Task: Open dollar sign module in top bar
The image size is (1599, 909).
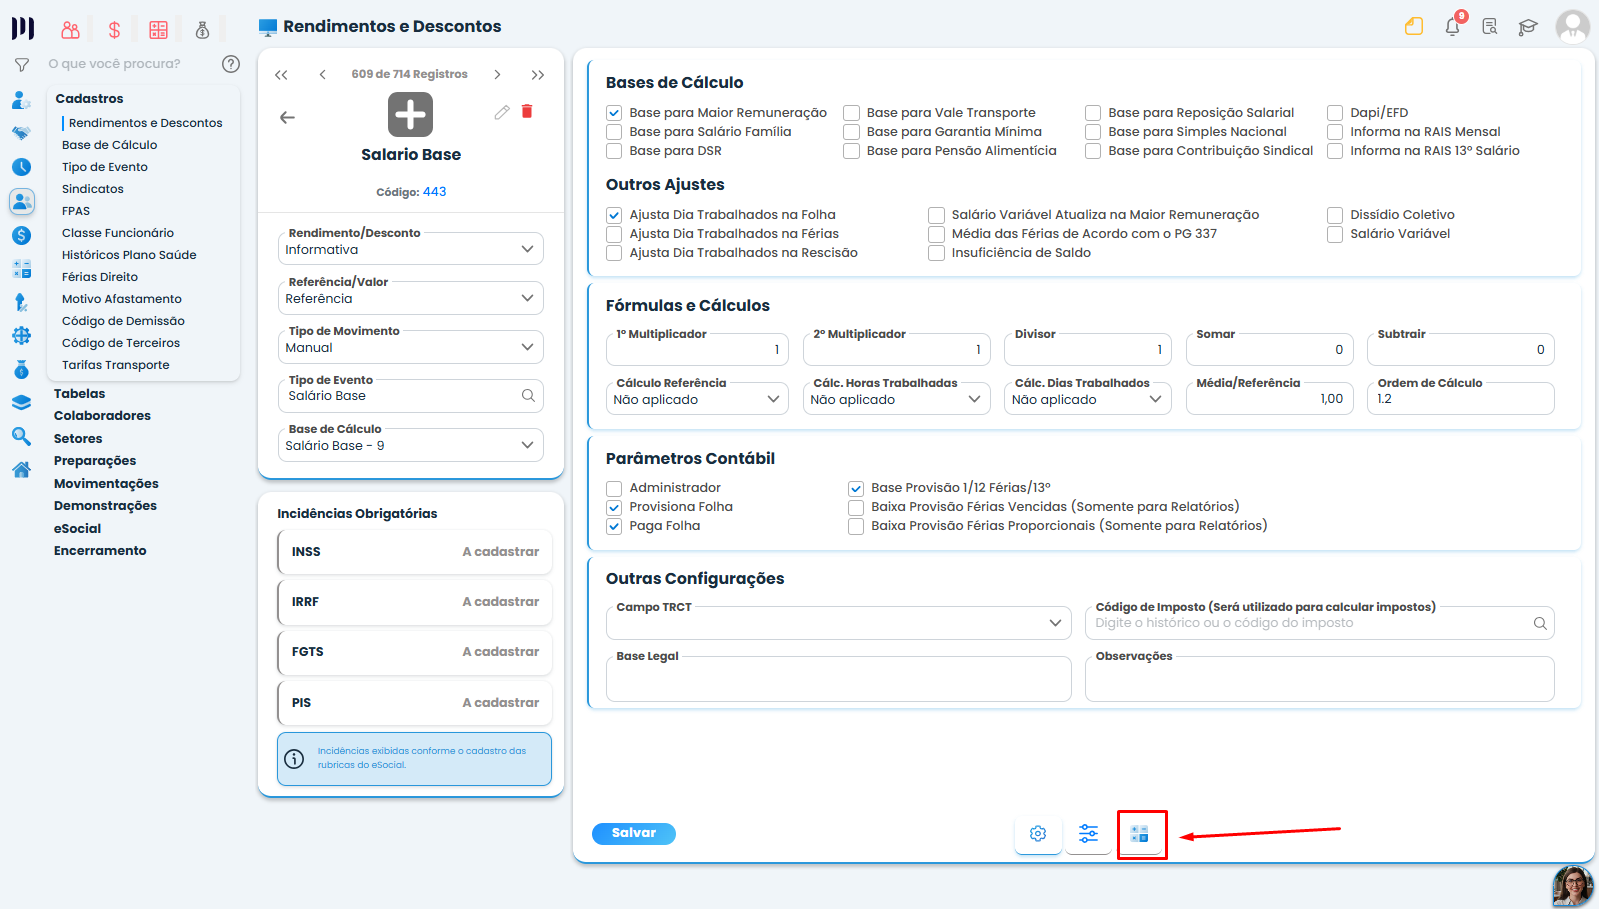Action: (114, 30)
